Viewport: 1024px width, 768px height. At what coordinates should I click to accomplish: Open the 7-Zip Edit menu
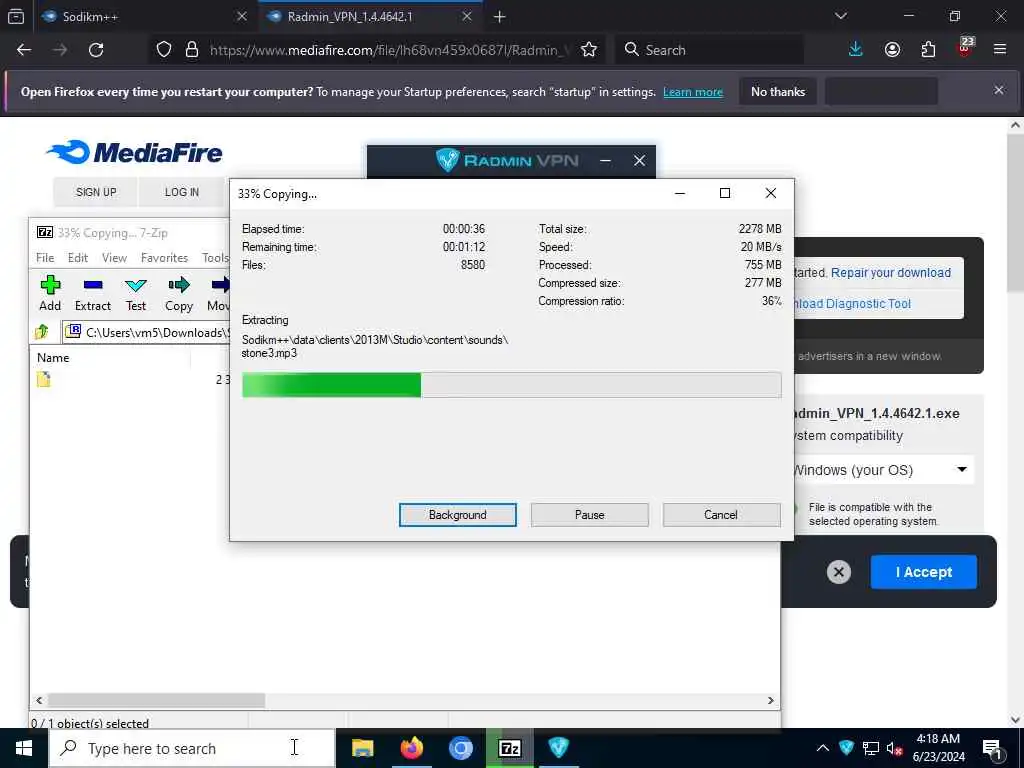pyautogui.click(x=78, y=258)
